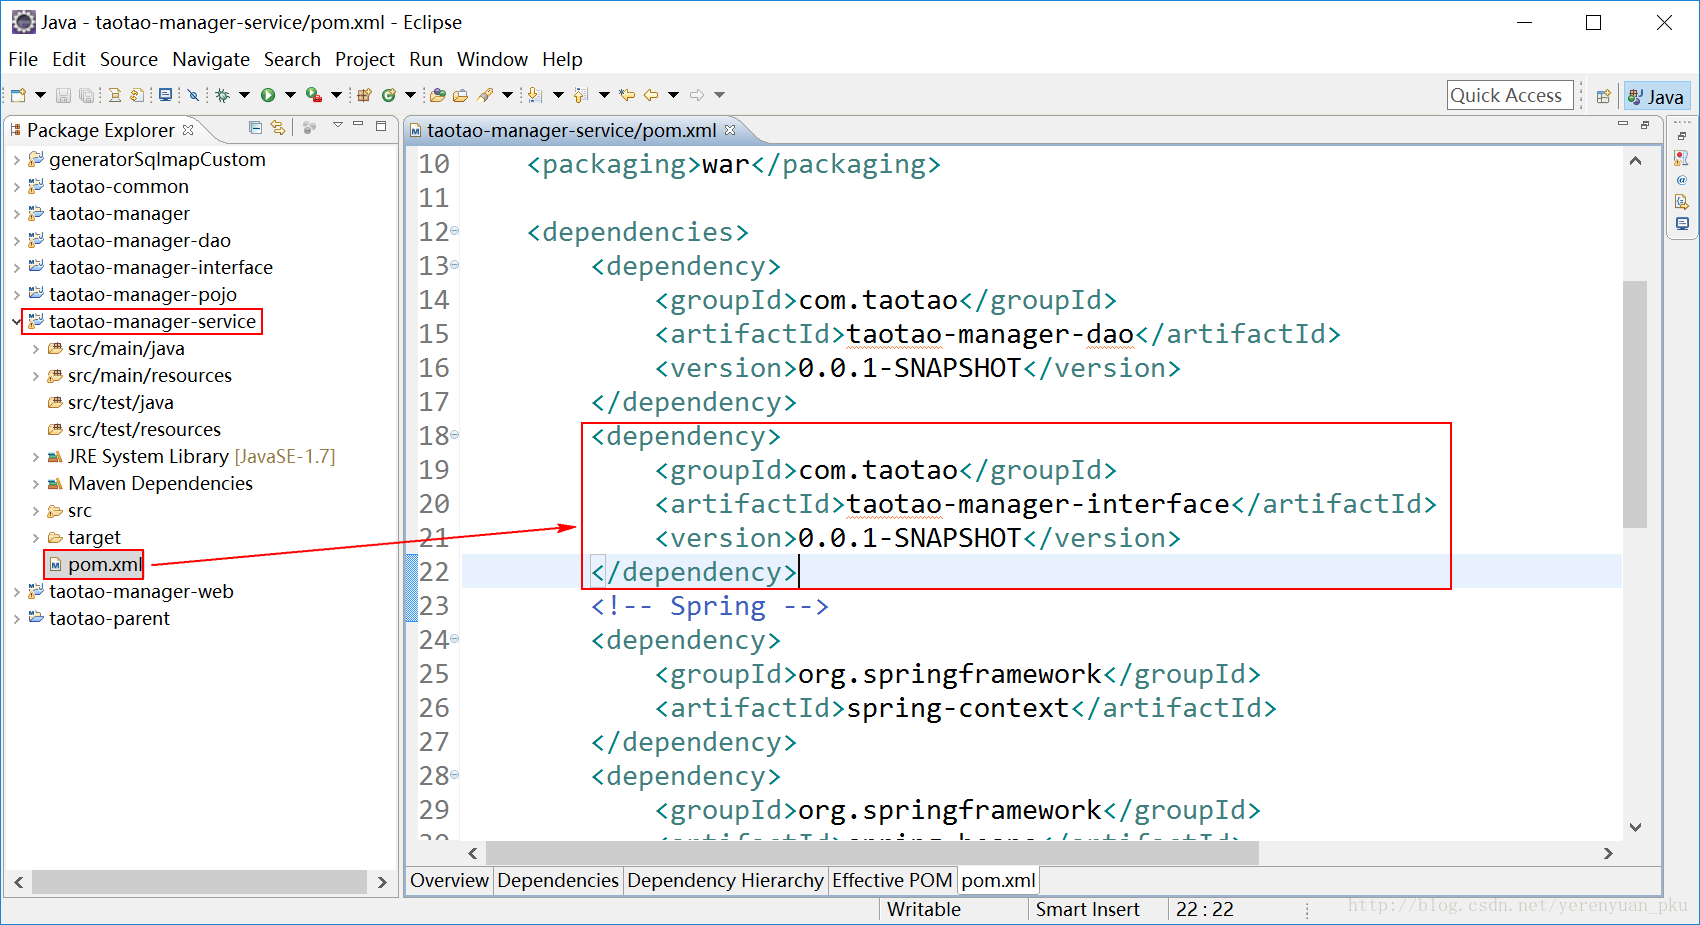Collapse the taotao-manager-service project
The width and height of the screenshot is (1700, 925).
pos(16,322)
